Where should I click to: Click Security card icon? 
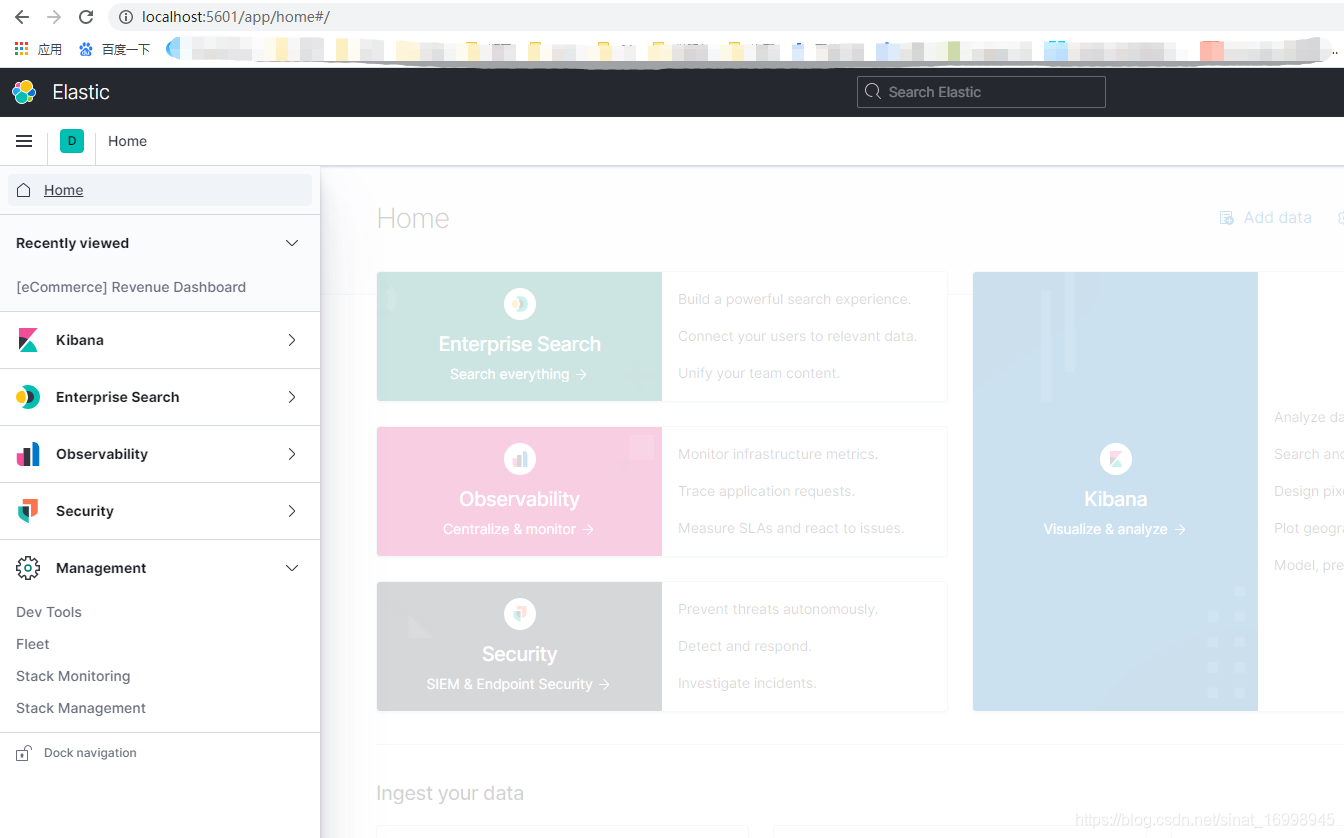pyautogui.click(x=520, y=614)
